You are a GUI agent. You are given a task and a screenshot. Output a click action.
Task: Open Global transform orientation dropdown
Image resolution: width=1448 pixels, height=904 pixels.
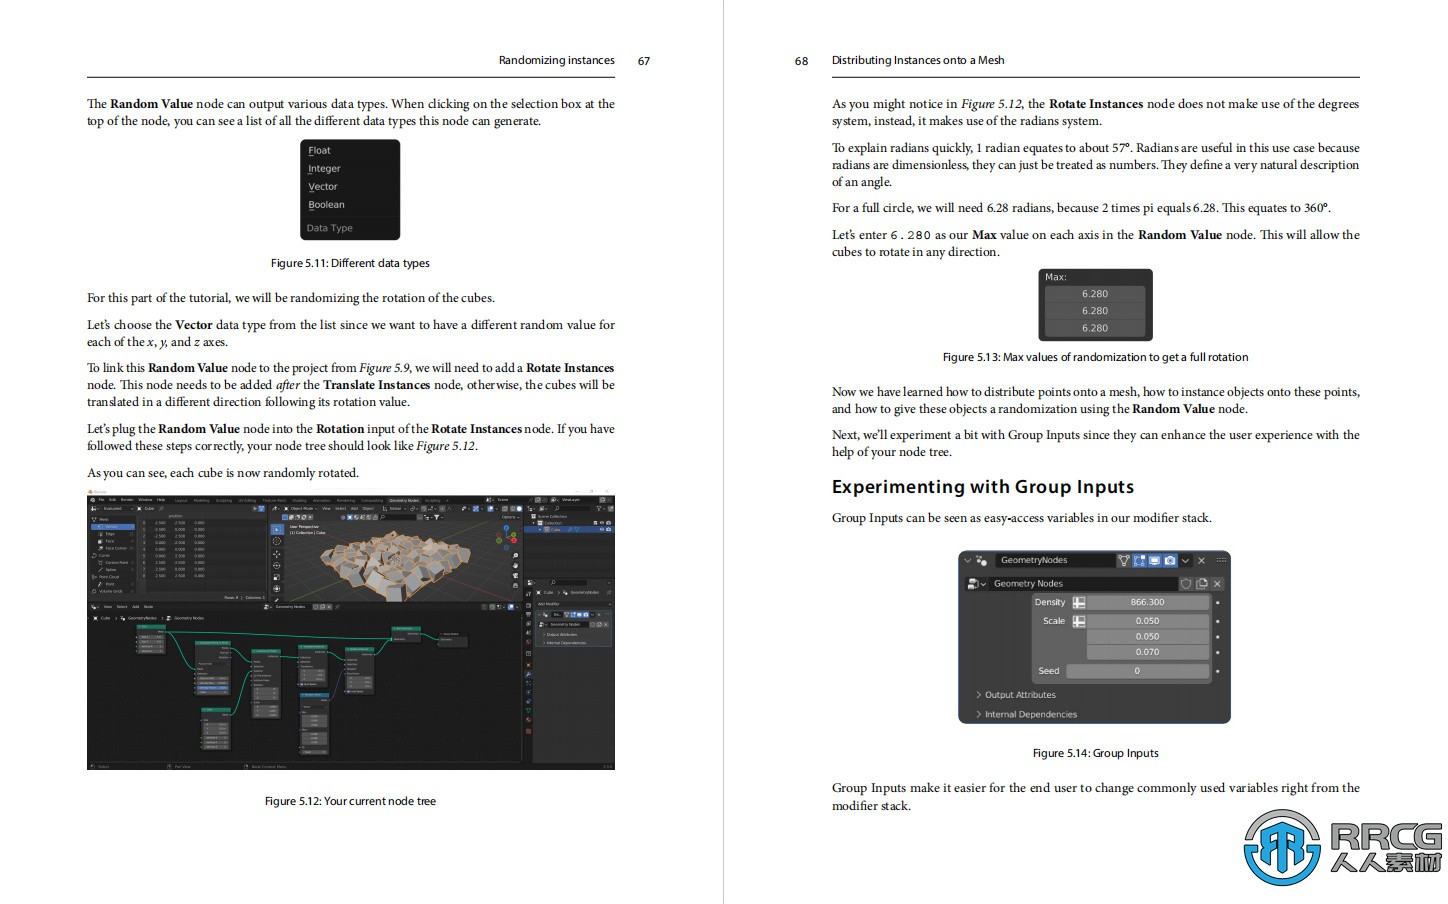393,509
